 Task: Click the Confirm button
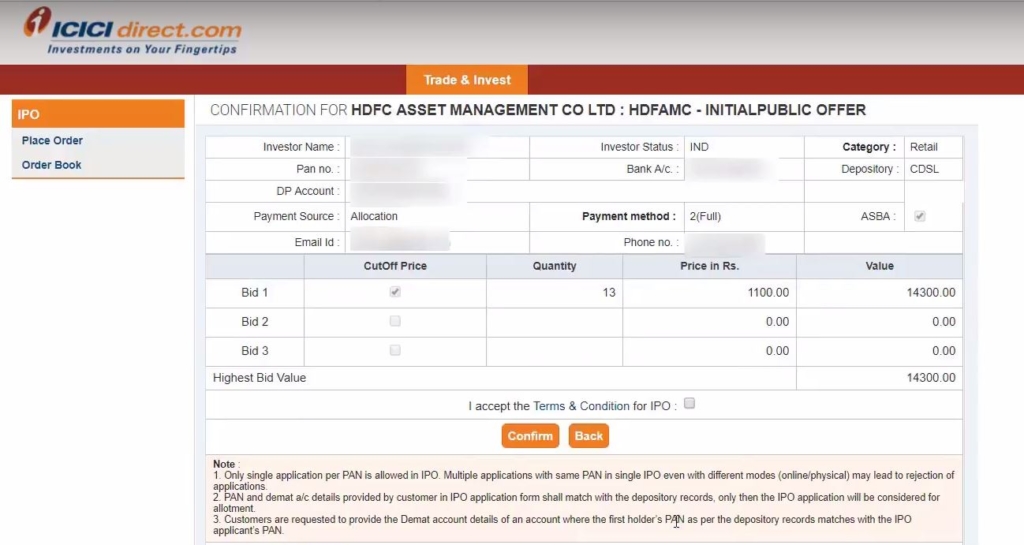click(x=530, y=436)
